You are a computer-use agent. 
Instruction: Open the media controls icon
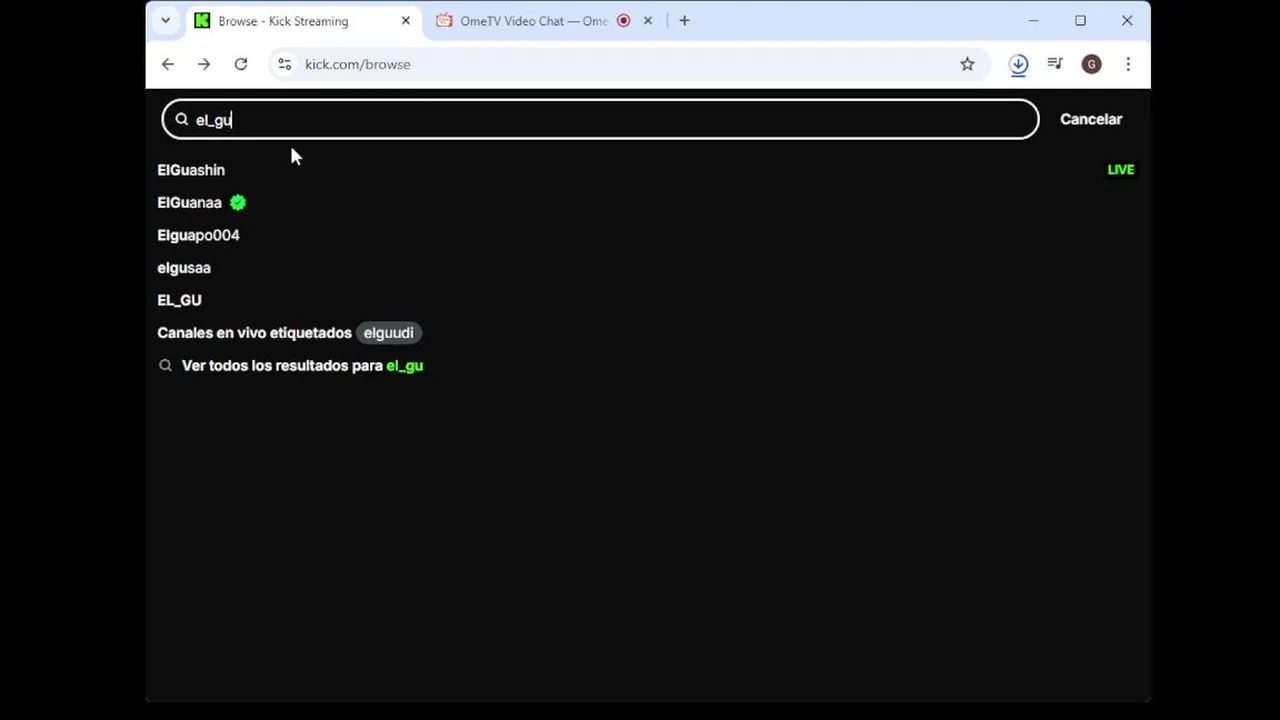1055,64
